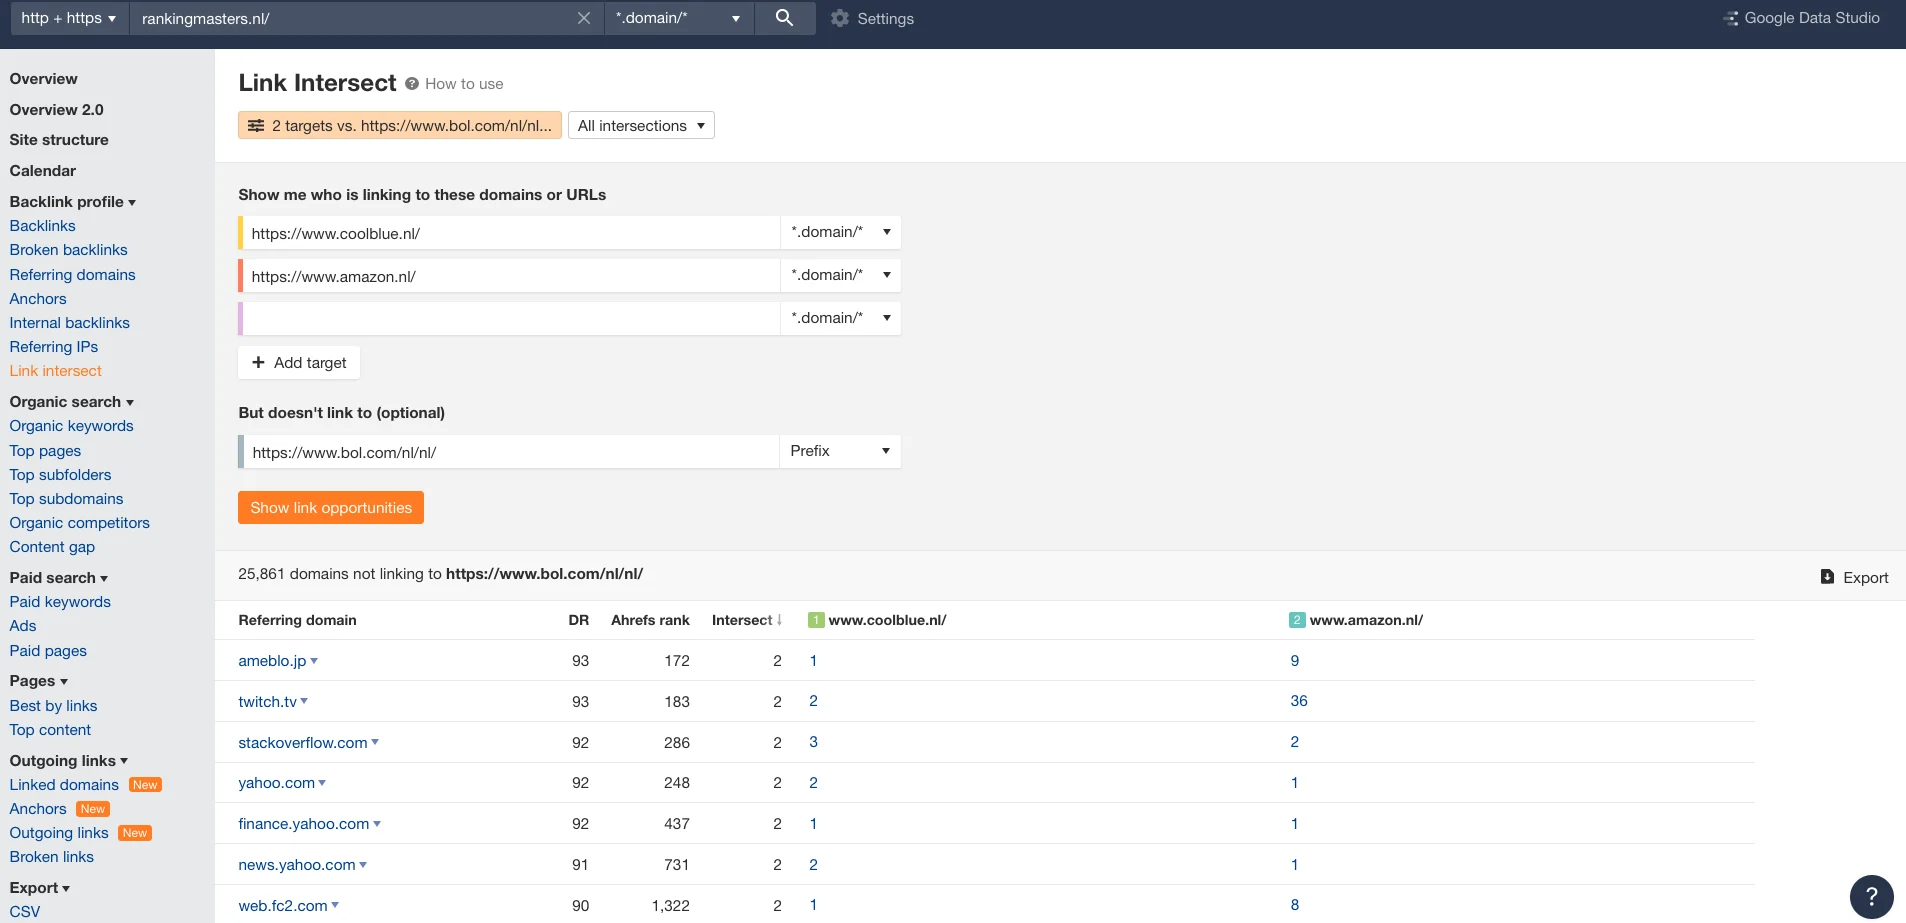
Task: Open Broken backlinks report
Action: point(68,250)
